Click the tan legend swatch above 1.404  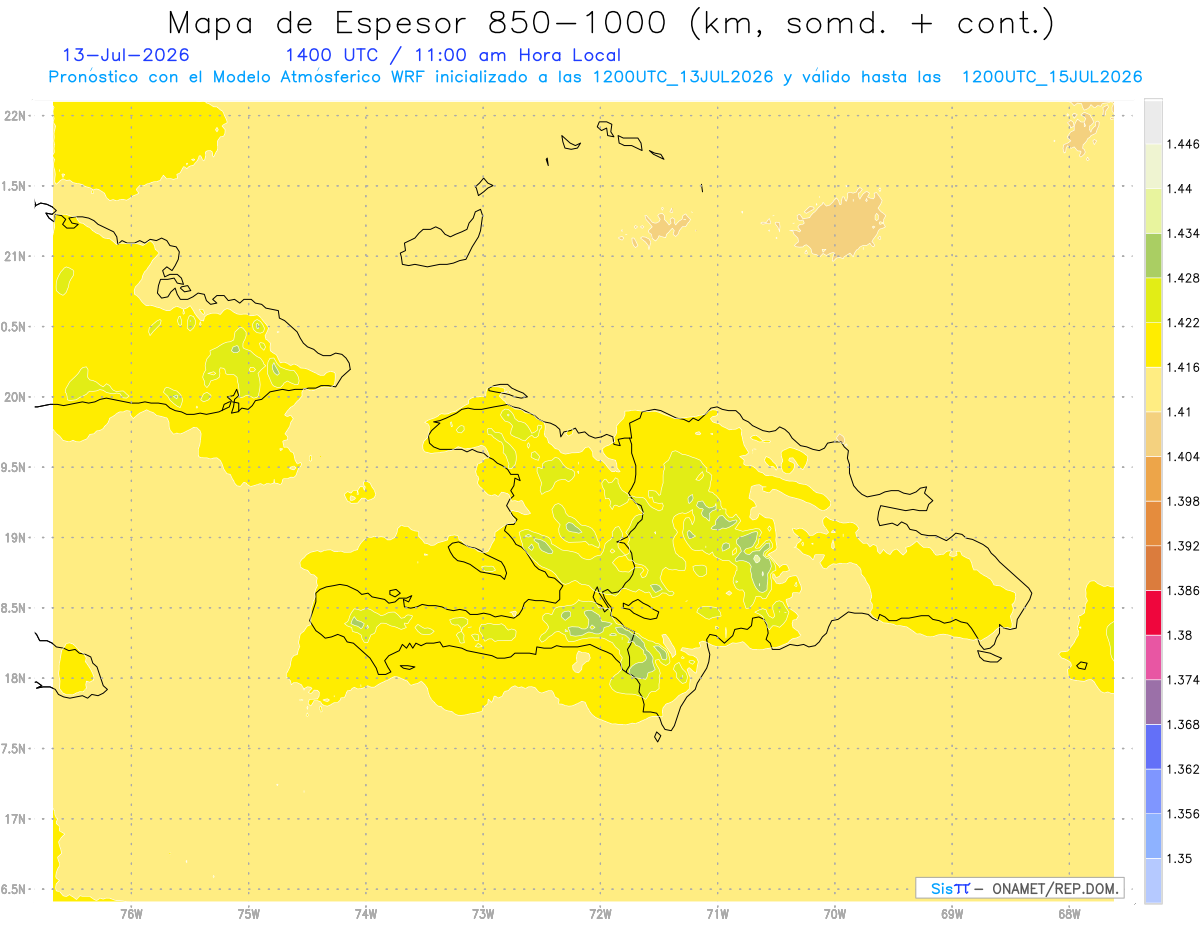coord(1153,434)
